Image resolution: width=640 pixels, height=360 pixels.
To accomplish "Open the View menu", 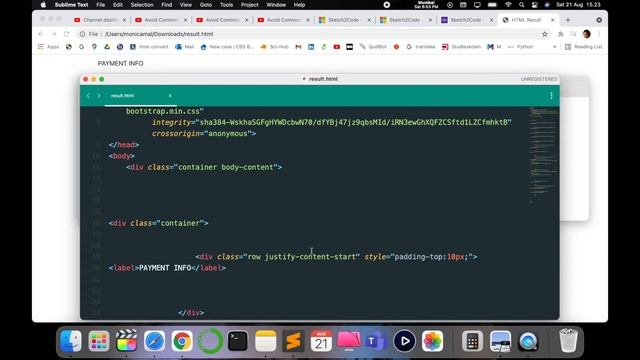I will 186,5.
